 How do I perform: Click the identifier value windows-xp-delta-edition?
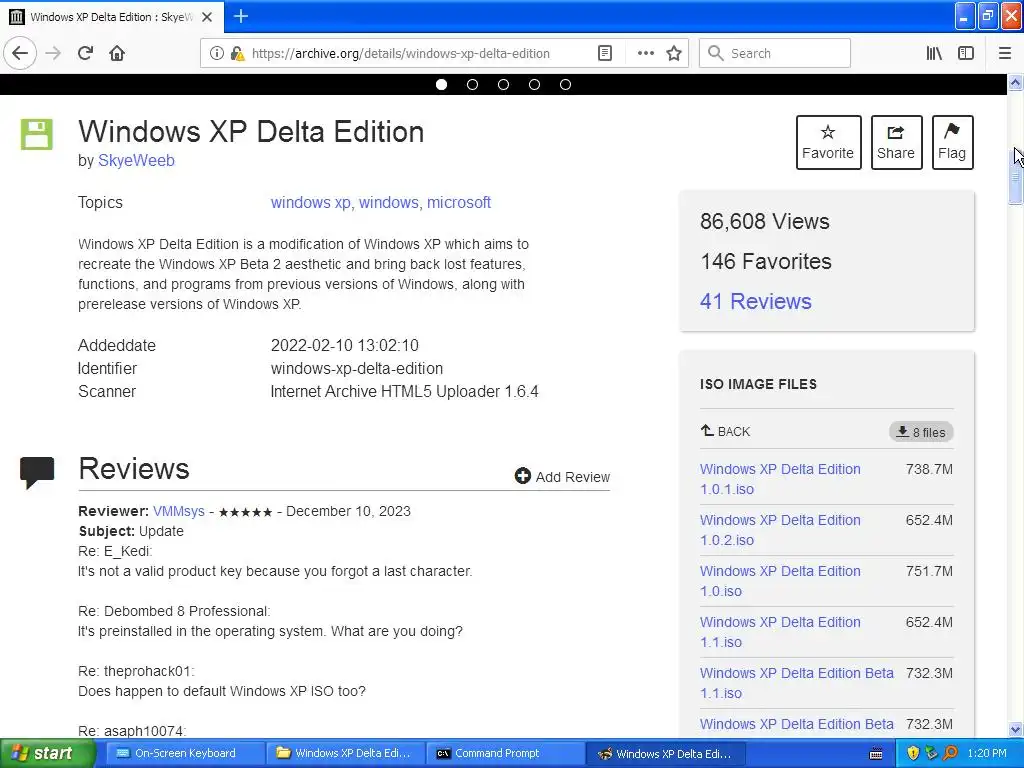click(357, 368)
